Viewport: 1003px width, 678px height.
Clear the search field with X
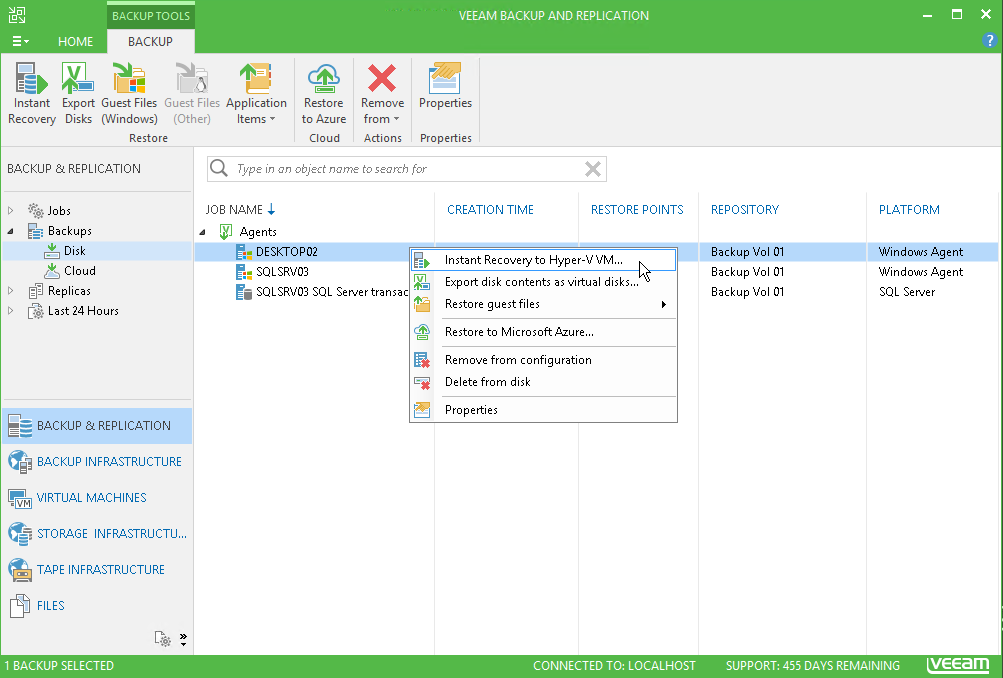(x=593, y=169)
